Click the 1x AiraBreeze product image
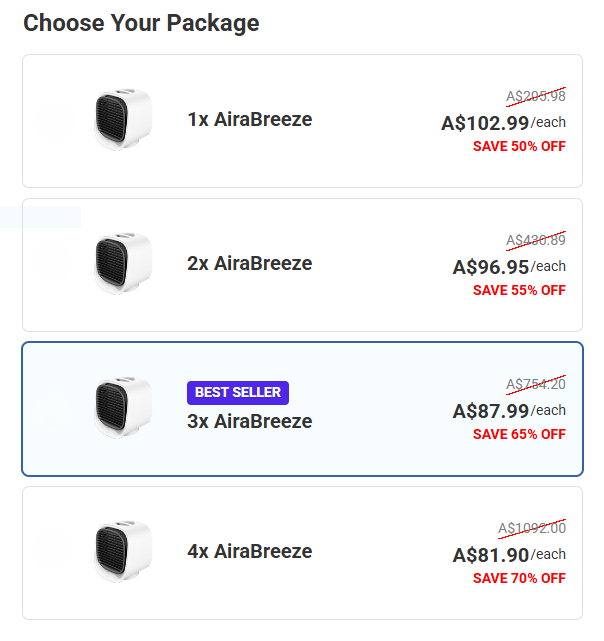 pyautogui.click(x=122, y=120)
